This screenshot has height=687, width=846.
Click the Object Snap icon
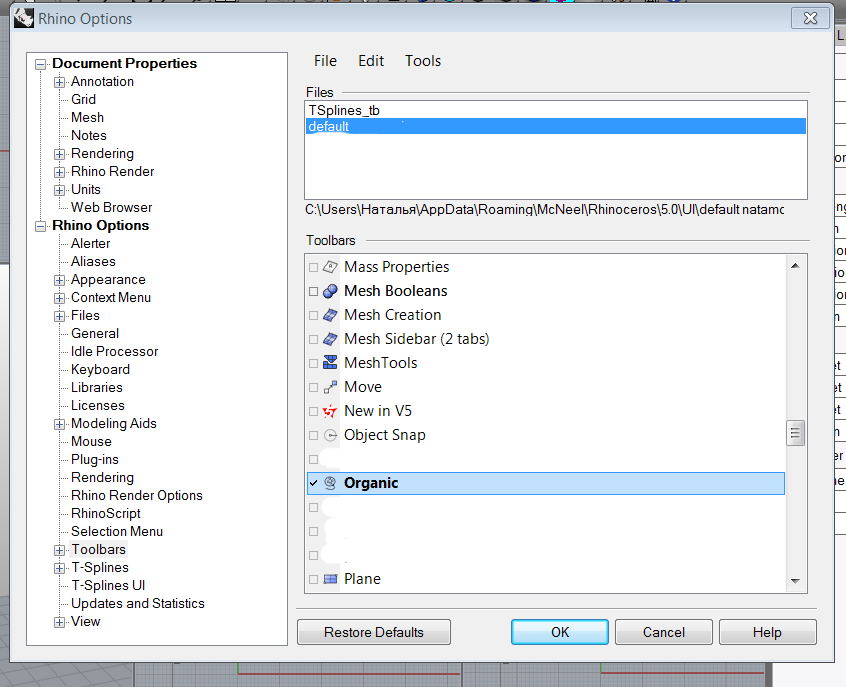click(x=330, y=436)
